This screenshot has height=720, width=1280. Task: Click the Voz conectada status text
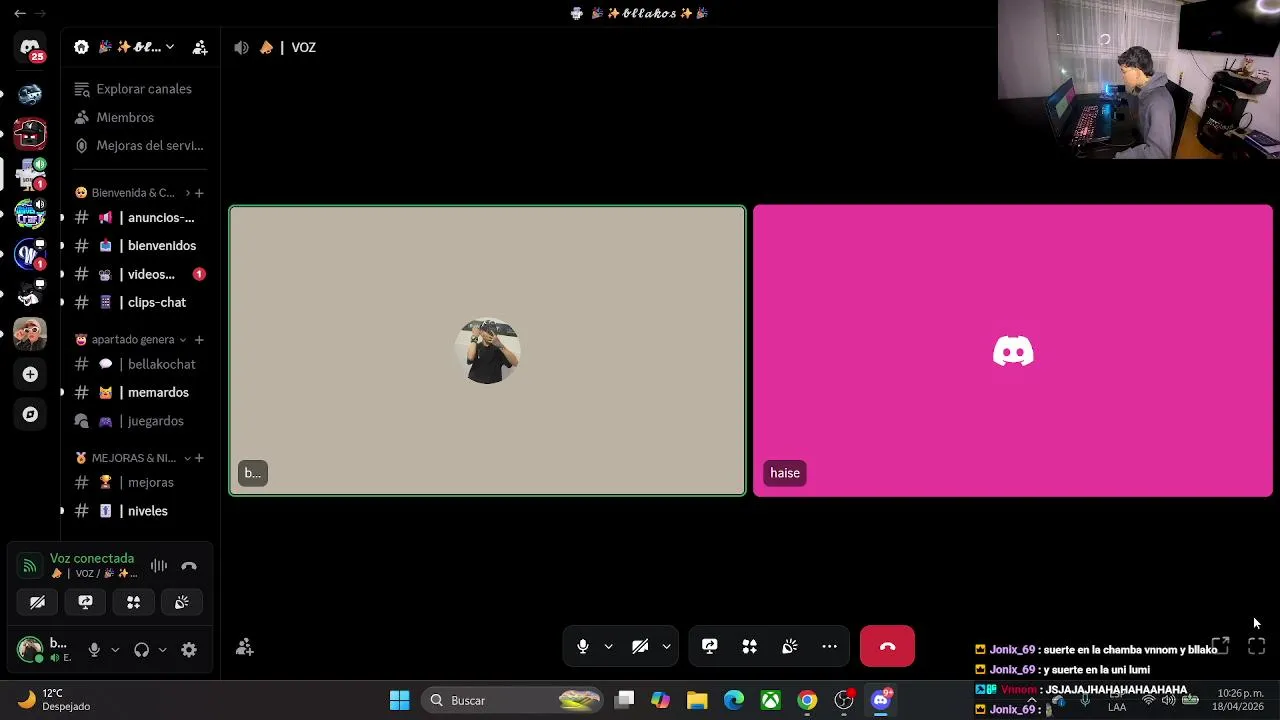[92, 558]
